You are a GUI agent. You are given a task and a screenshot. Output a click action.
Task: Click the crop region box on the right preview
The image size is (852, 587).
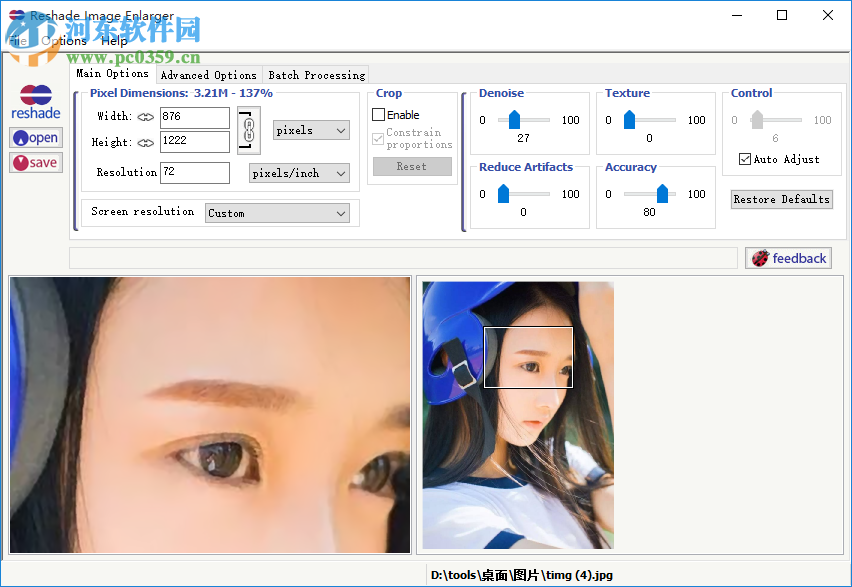pyautogui.click(x=528, y=356)
